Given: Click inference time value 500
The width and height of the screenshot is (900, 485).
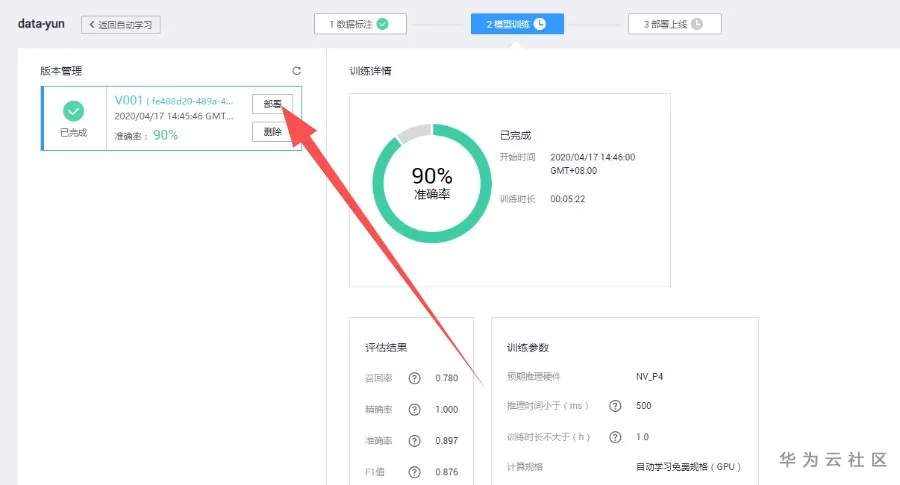Looking at the screenshot, I should click(x=643, y=406).
